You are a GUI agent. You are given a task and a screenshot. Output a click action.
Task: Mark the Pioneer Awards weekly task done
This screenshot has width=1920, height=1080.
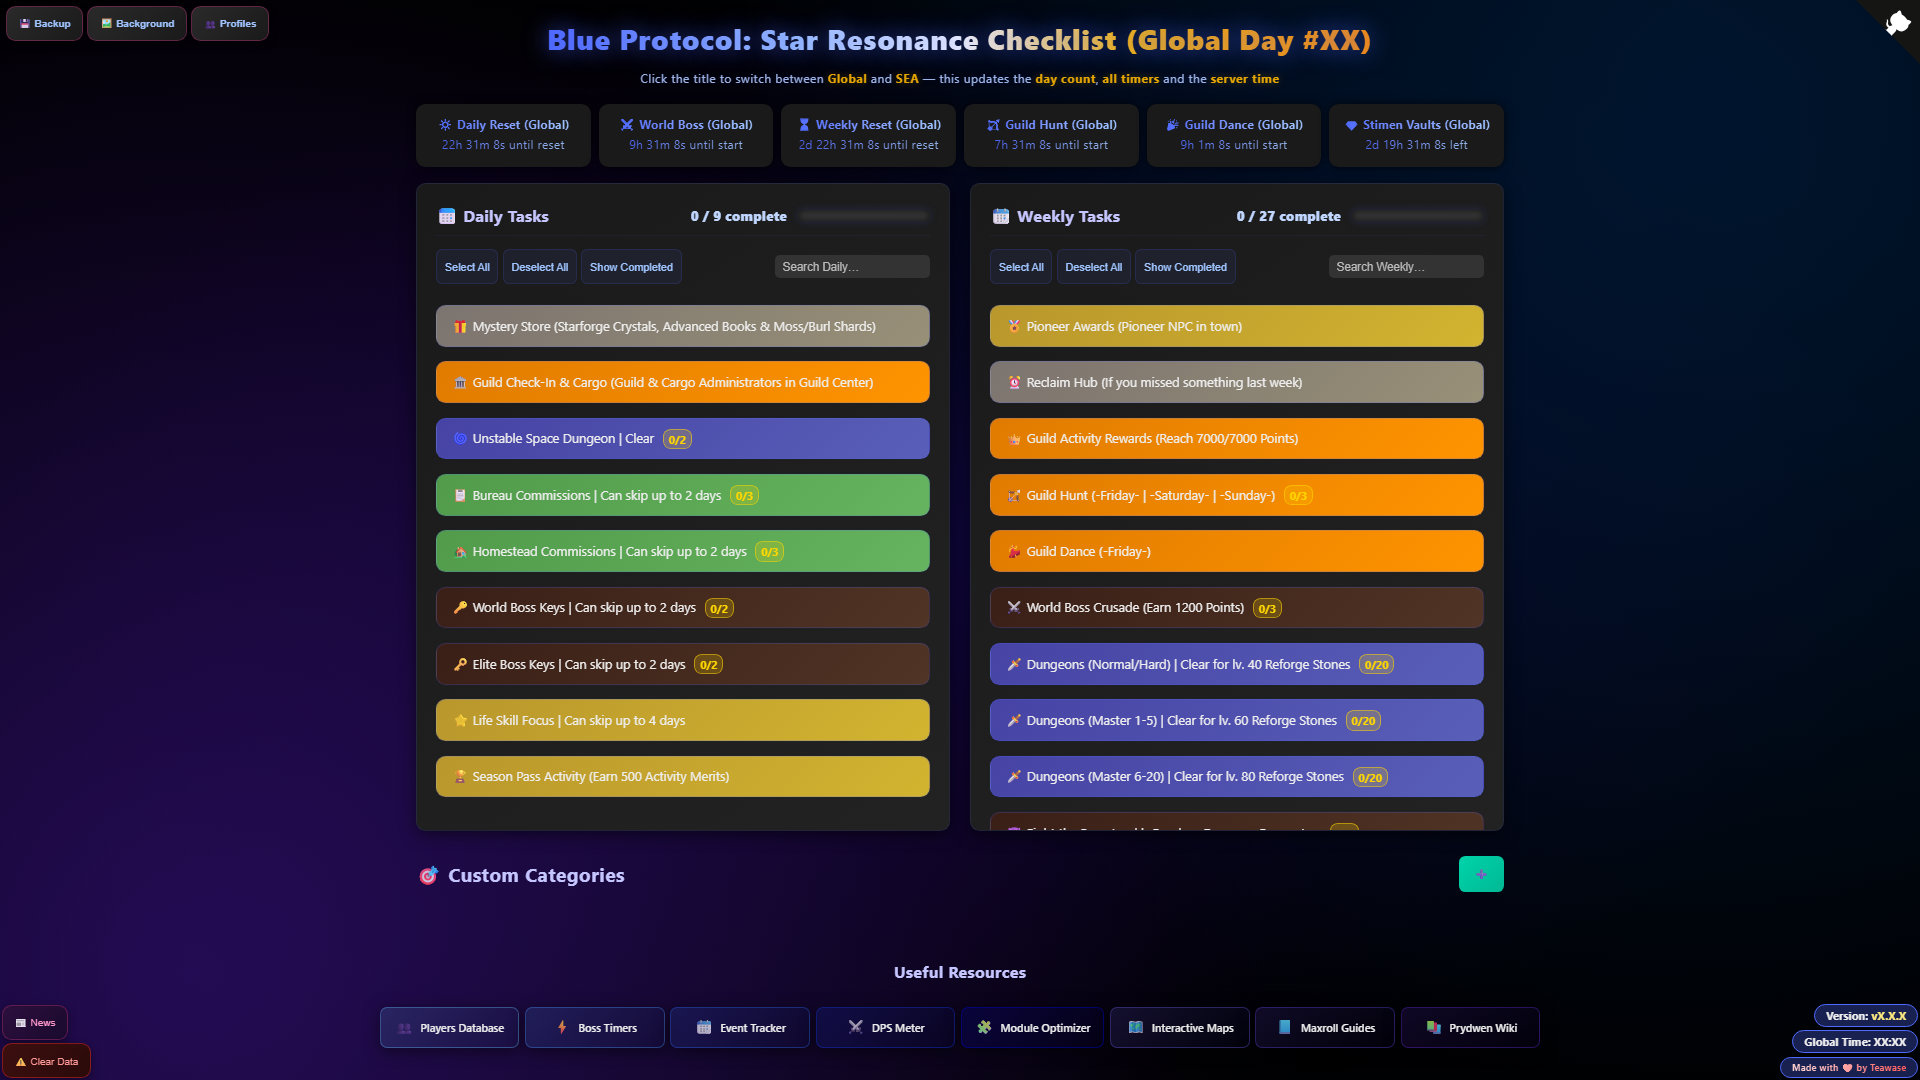click(1236, 326)
